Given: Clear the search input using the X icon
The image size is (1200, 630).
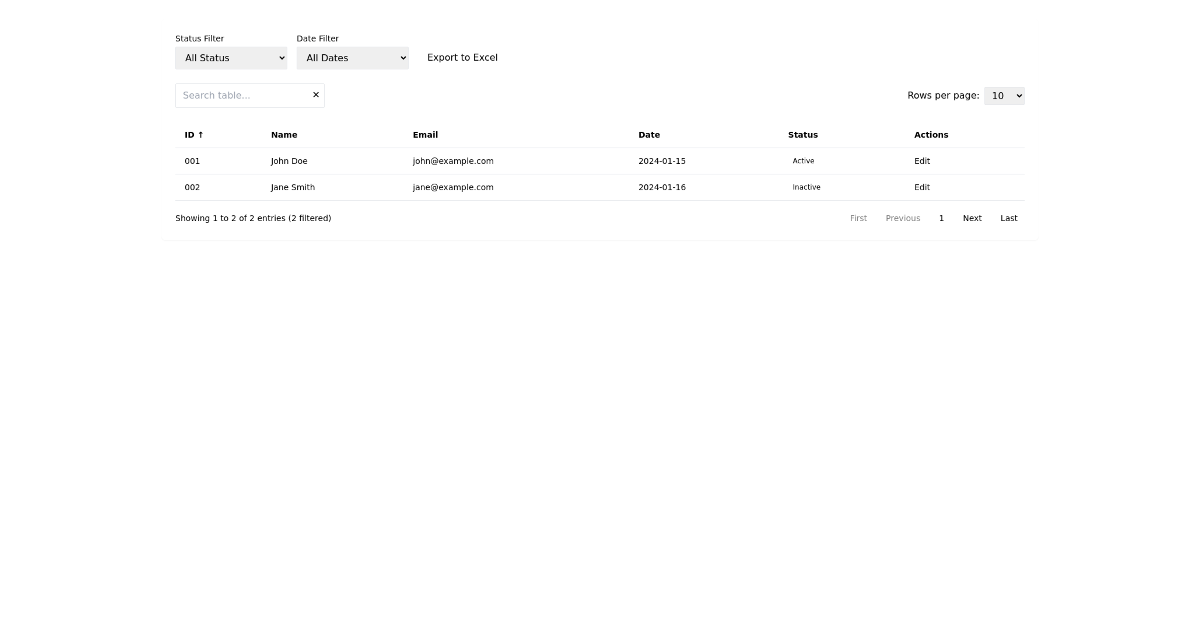Looking at the screenshot, I should click(316, 94).
